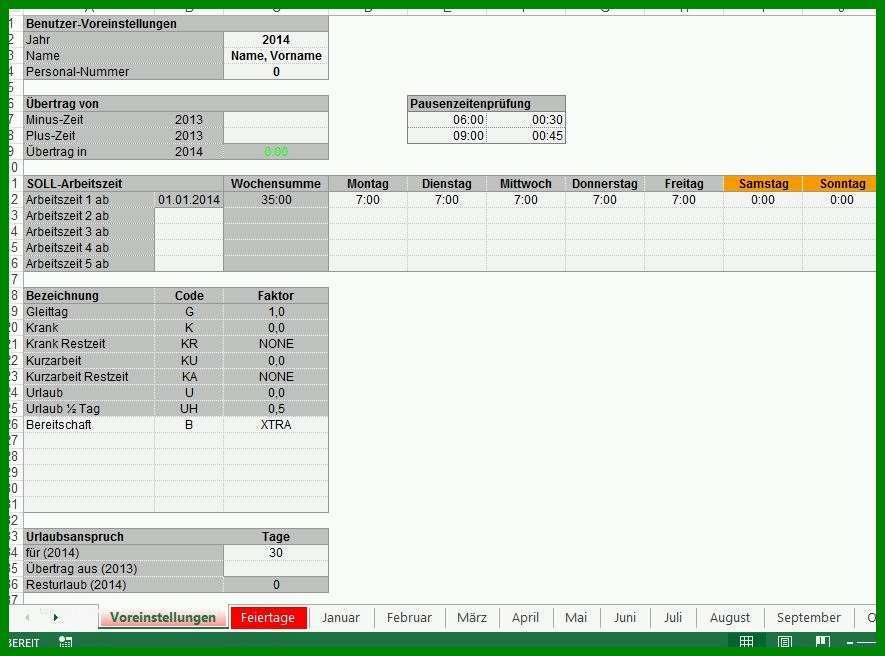
Task: Select the Jahr value cell 2014
Action: point(276,40)
